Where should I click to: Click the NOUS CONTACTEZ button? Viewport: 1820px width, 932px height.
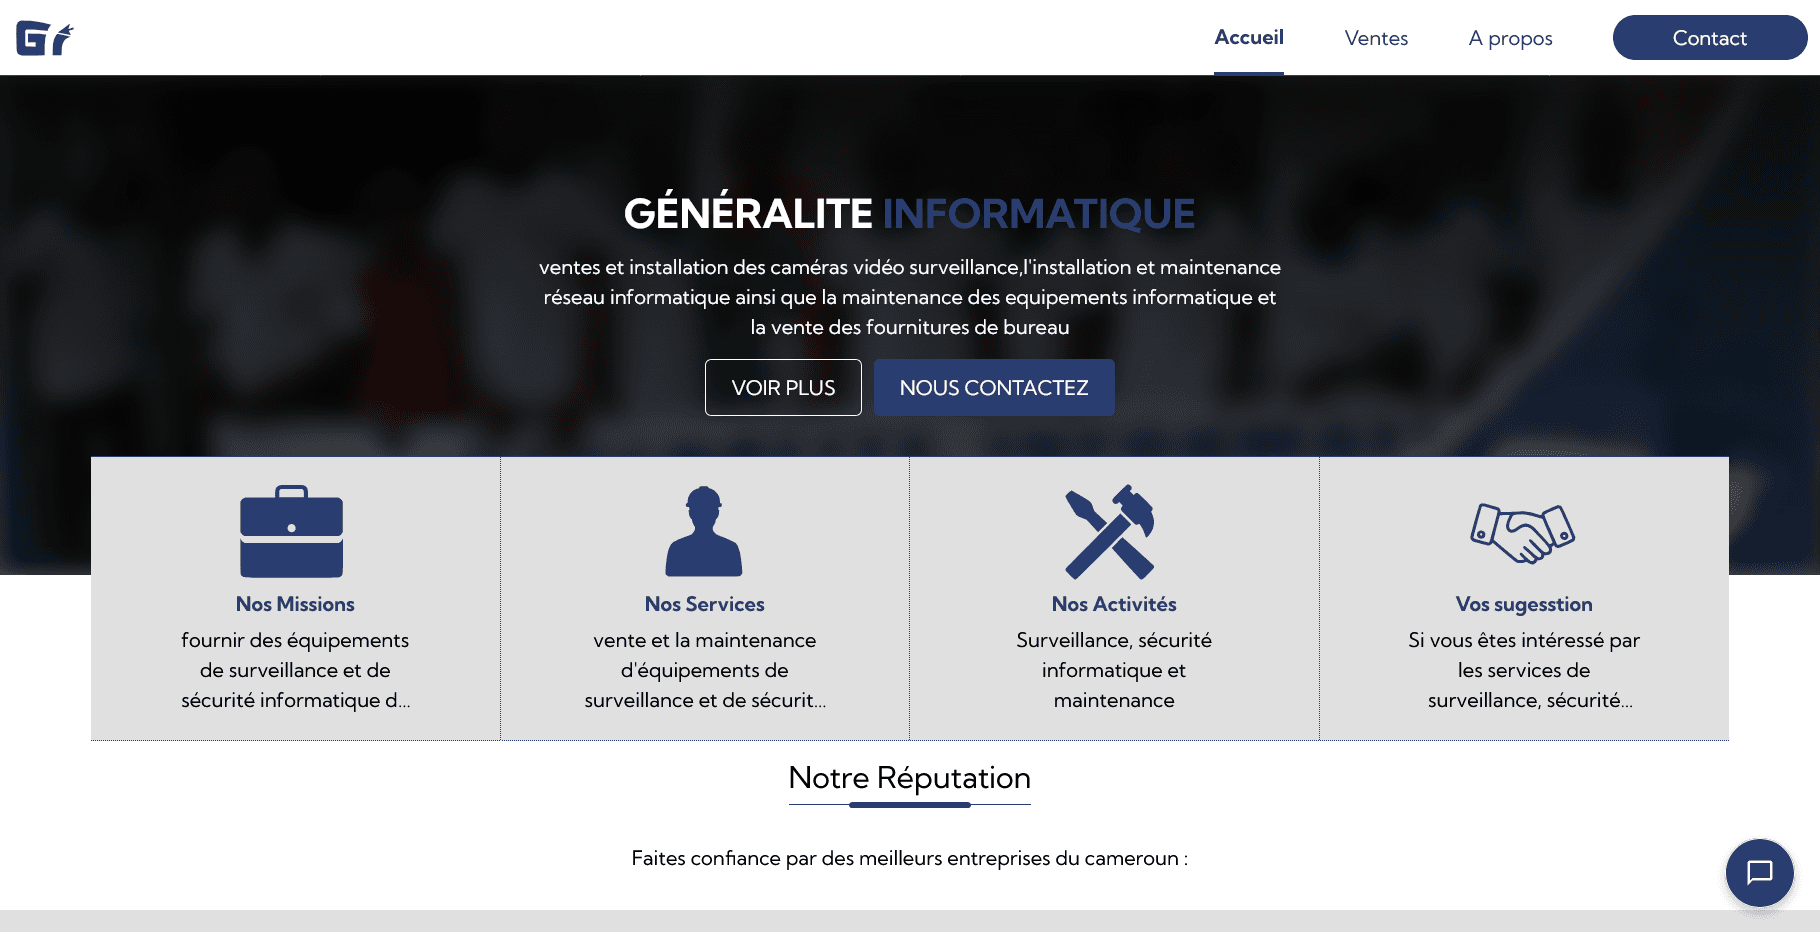(x=994, y=388)
